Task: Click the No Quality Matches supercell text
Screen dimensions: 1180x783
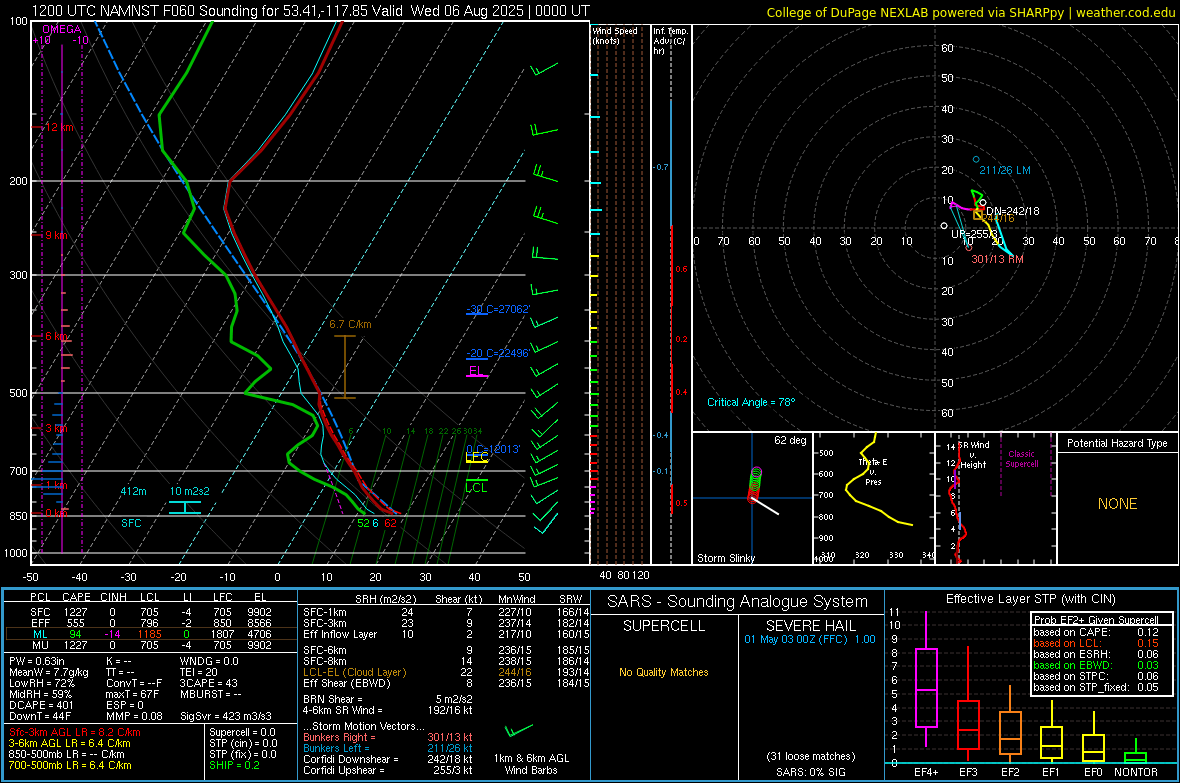Action: (664, 672)
